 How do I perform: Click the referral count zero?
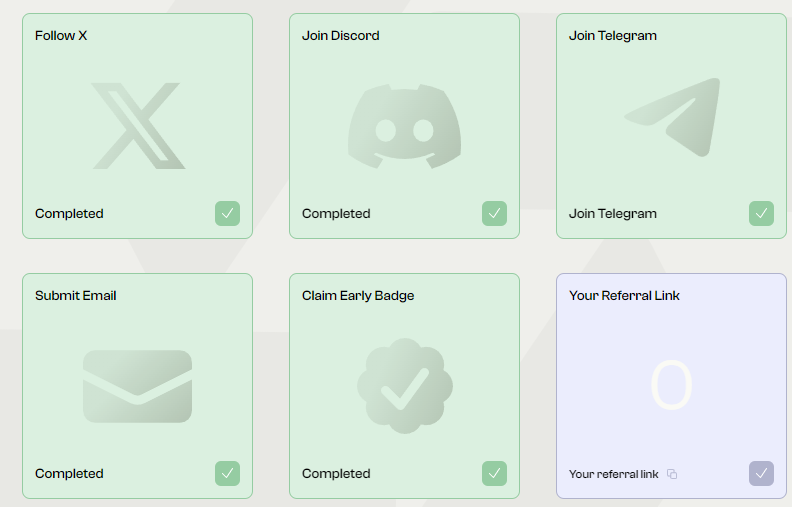click(671, 385)
